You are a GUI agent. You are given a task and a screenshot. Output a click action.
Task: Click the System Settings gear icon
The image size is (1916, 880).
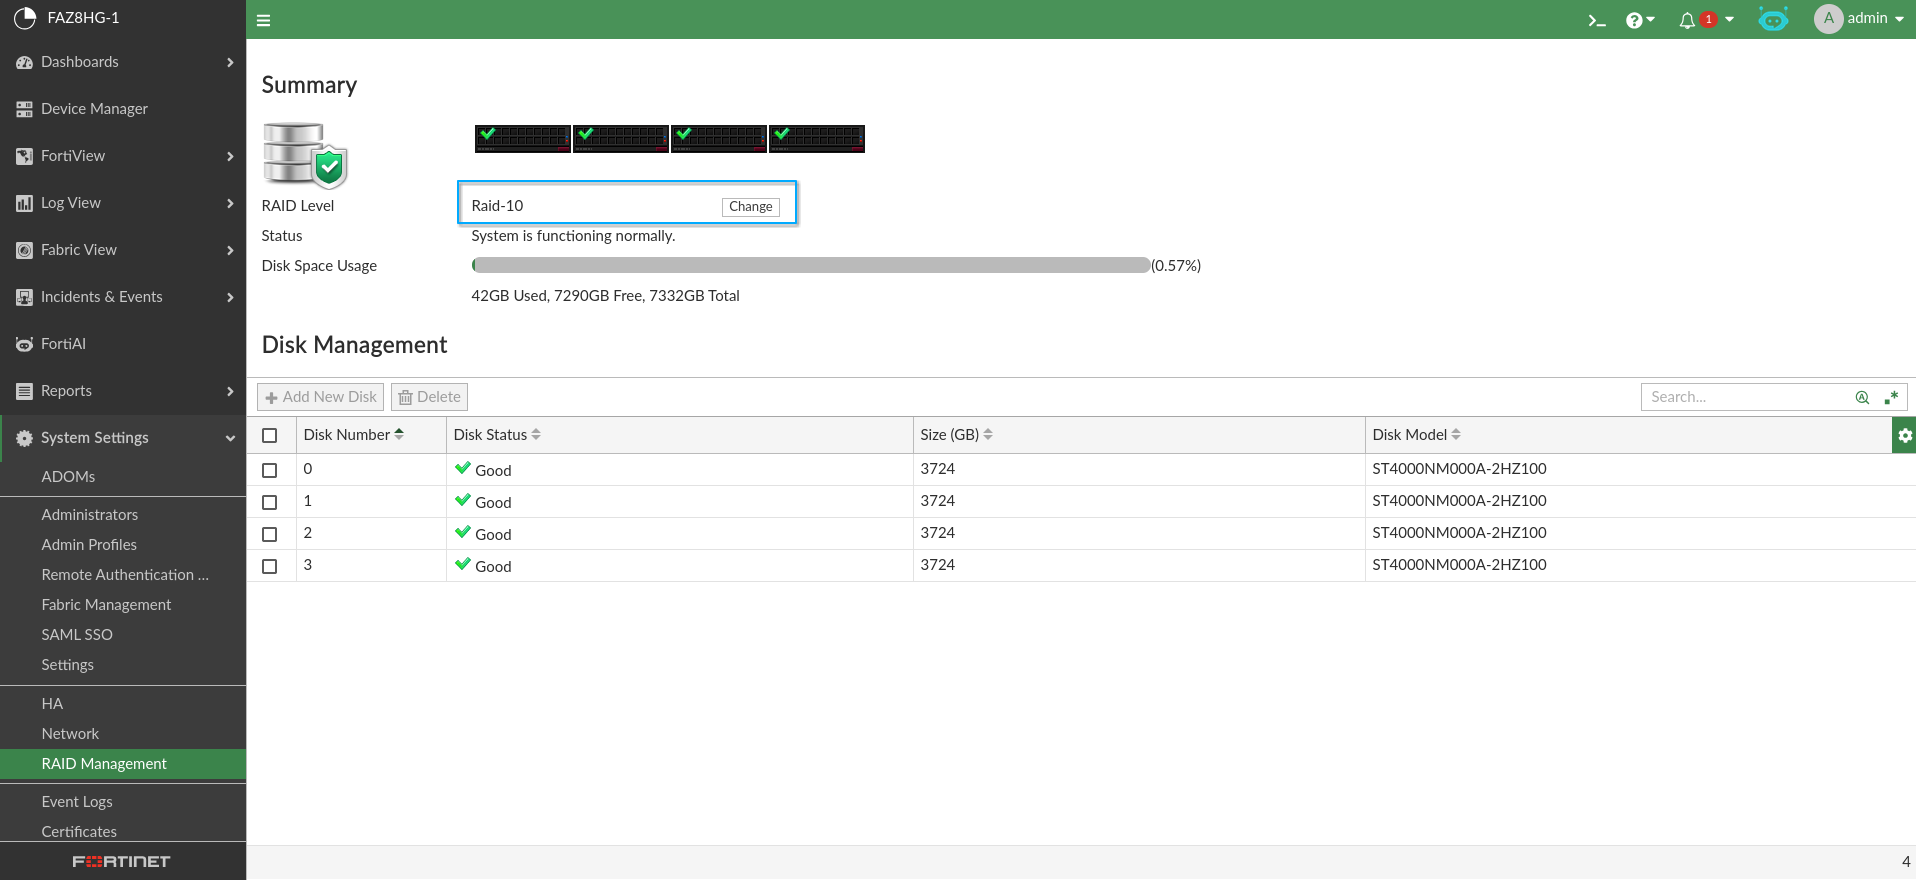(24, 438)
